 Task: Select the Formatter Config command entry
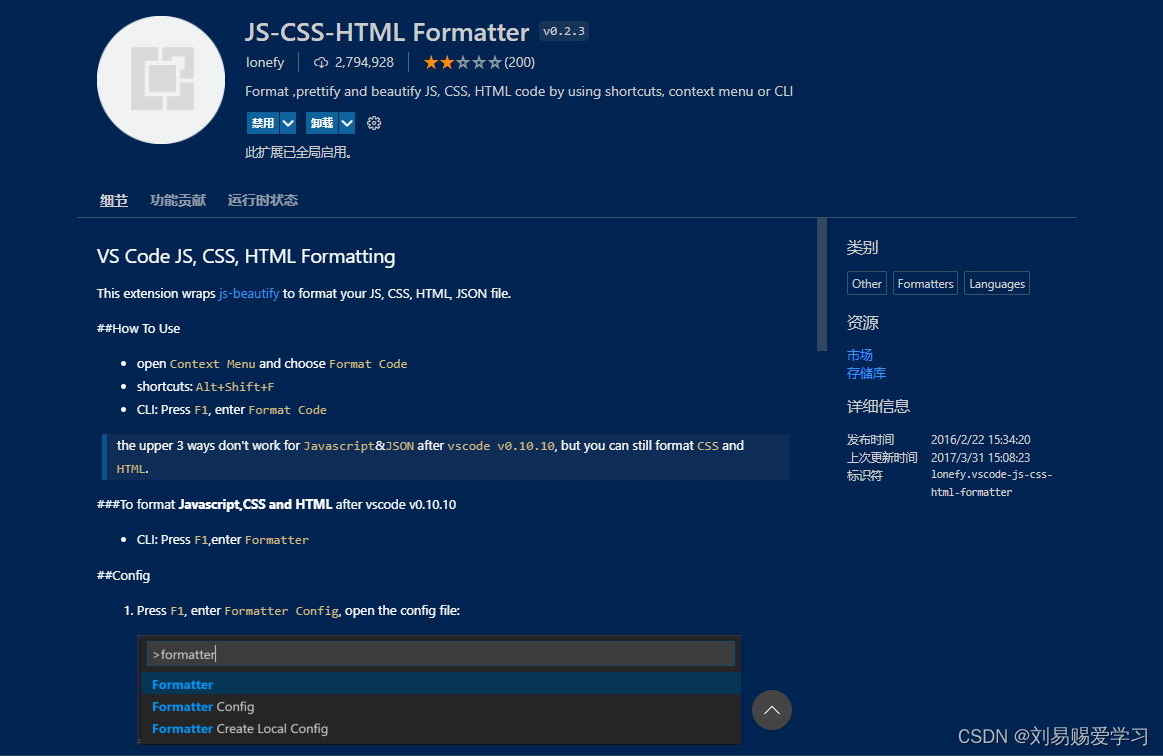(x=441, y=706)
